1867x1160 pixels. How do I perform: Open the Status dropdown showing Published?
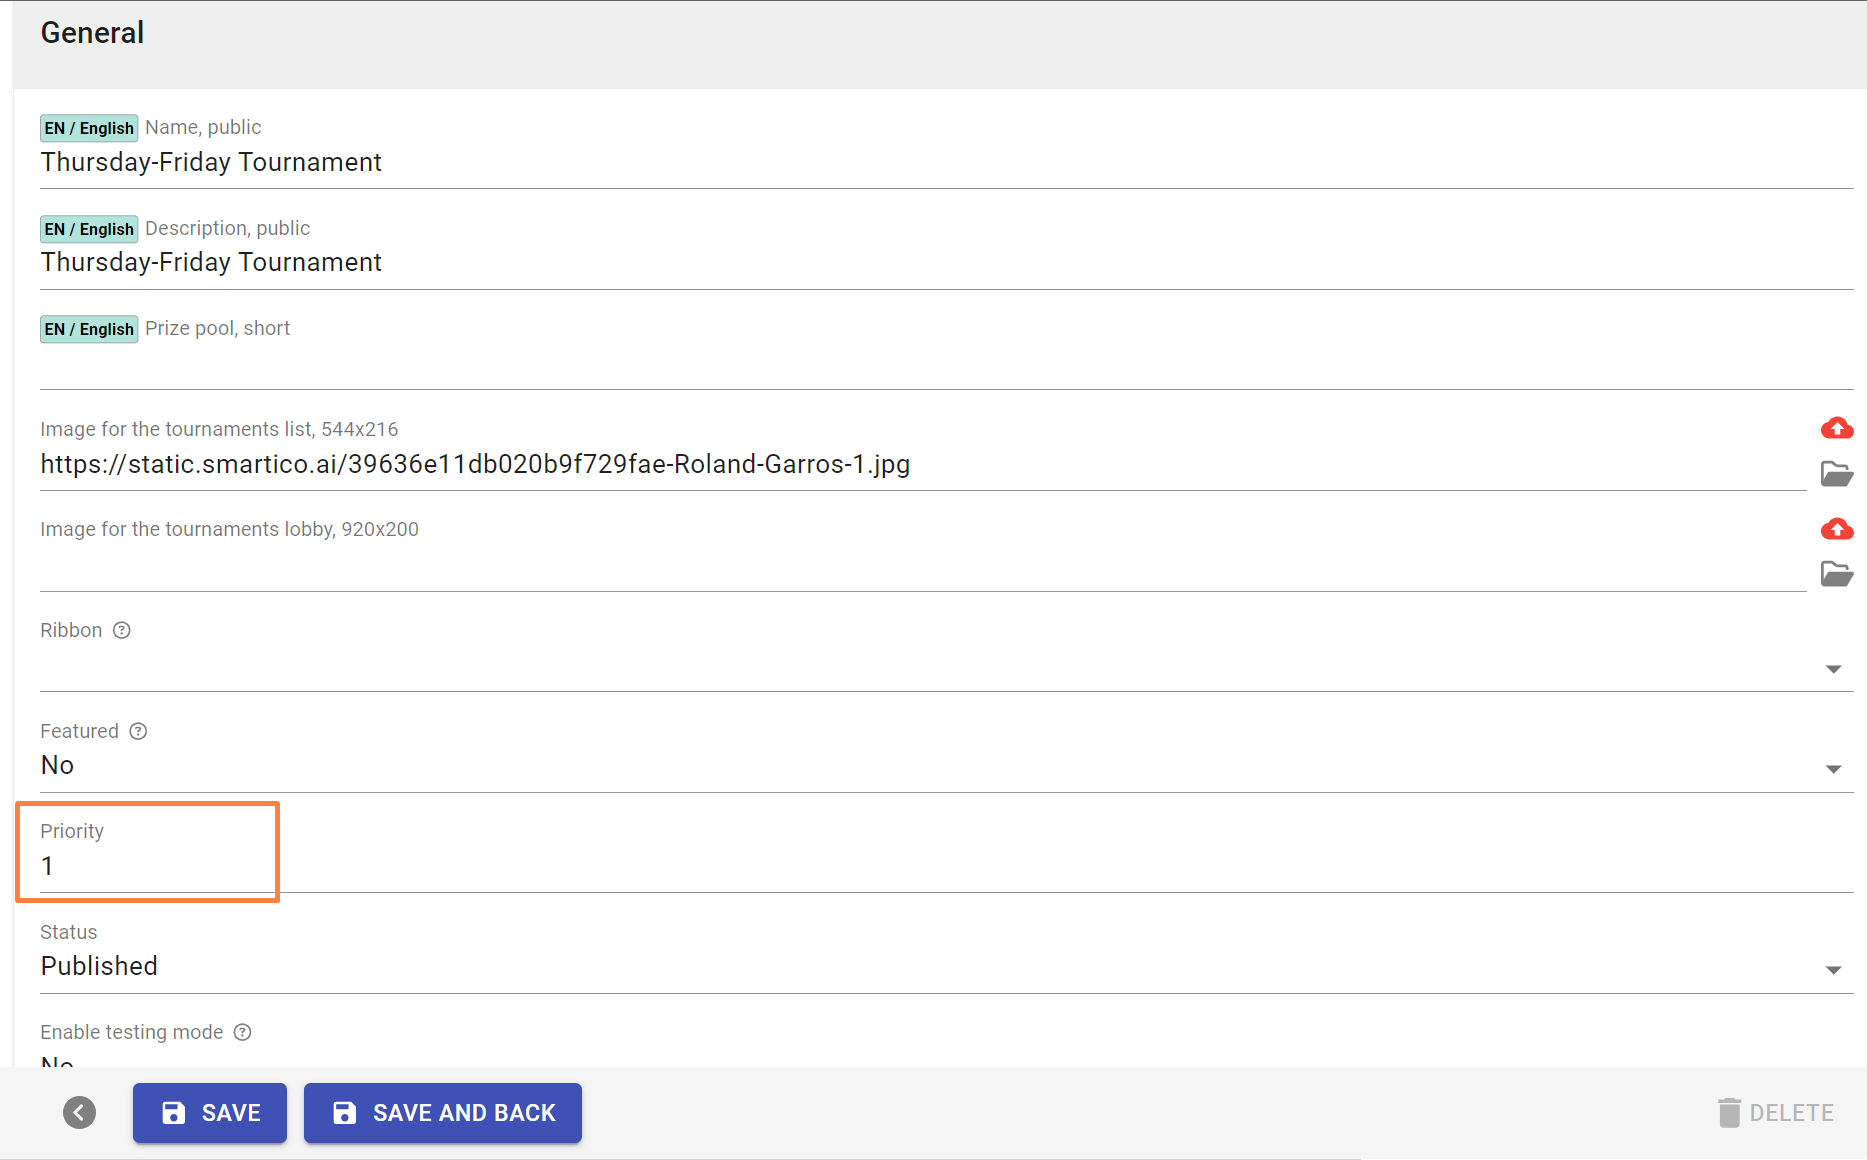coord(1833,970)
